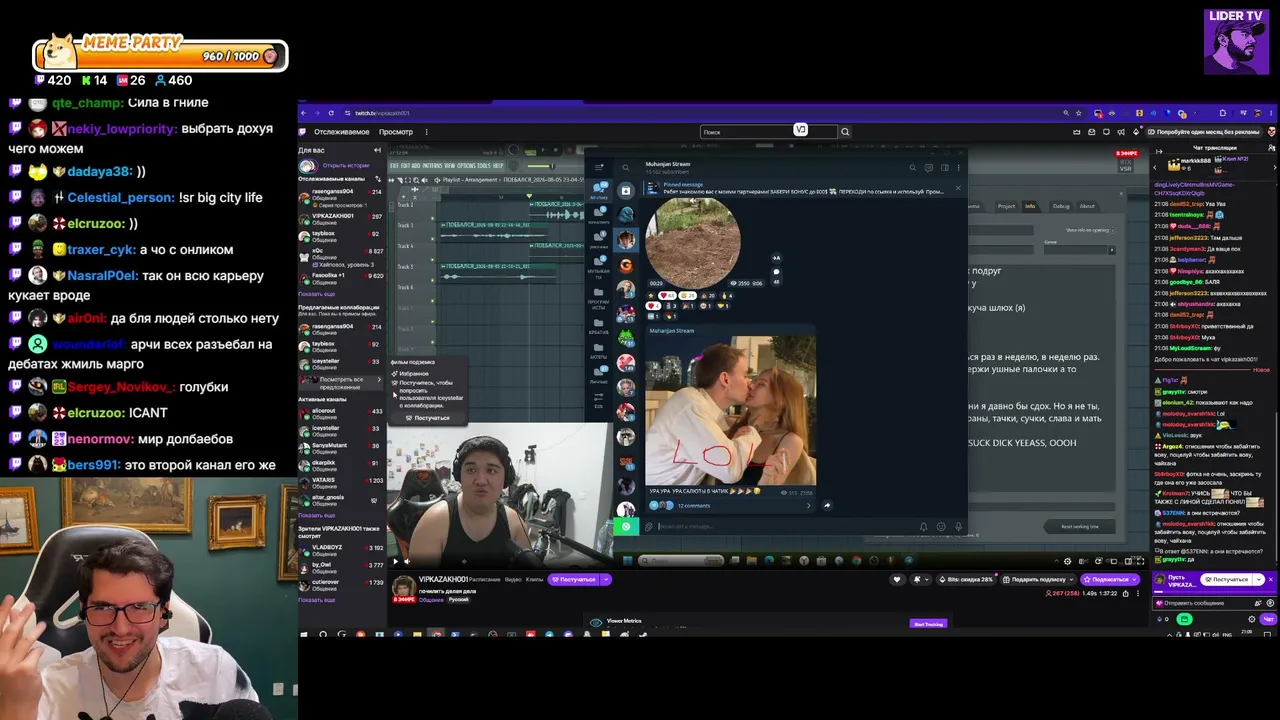Forward the Telegram photo post
The width and height of the screenshot is (1280, 720).
point(827,505)
